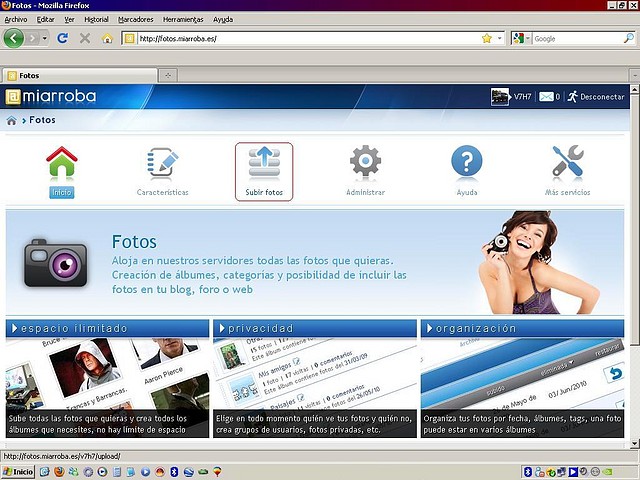Click the site icon in the address bar
The image size is (640, 480).
(x=129, y=39)
